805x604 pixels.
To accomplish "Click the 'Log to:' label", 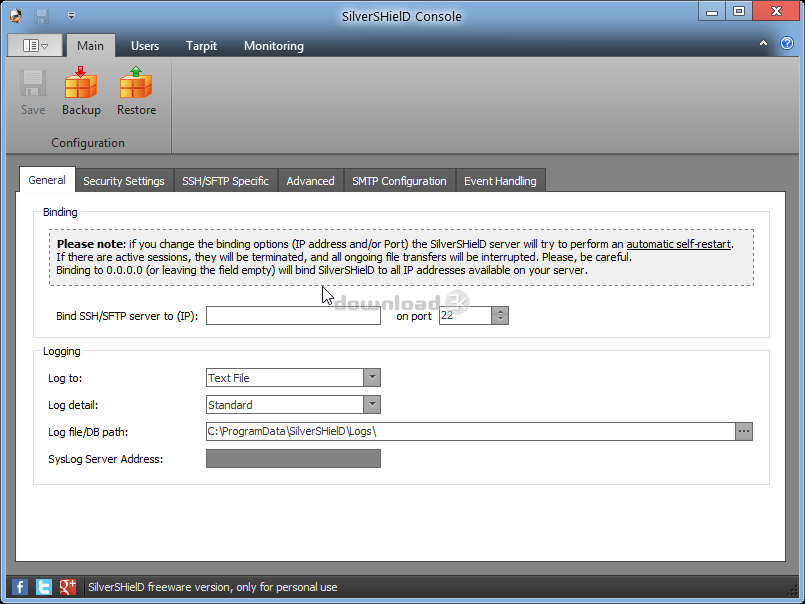I will click(x=65, y=378).
